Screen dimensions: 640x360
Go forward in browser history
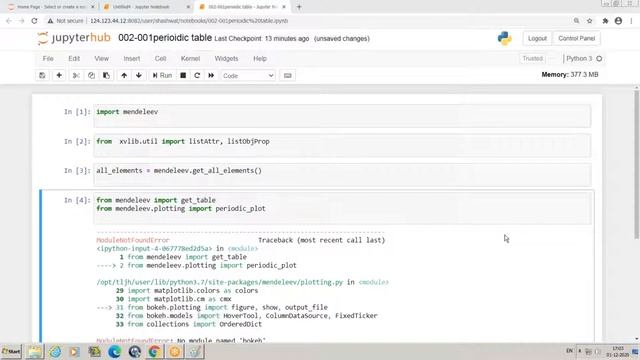point(21,21)
